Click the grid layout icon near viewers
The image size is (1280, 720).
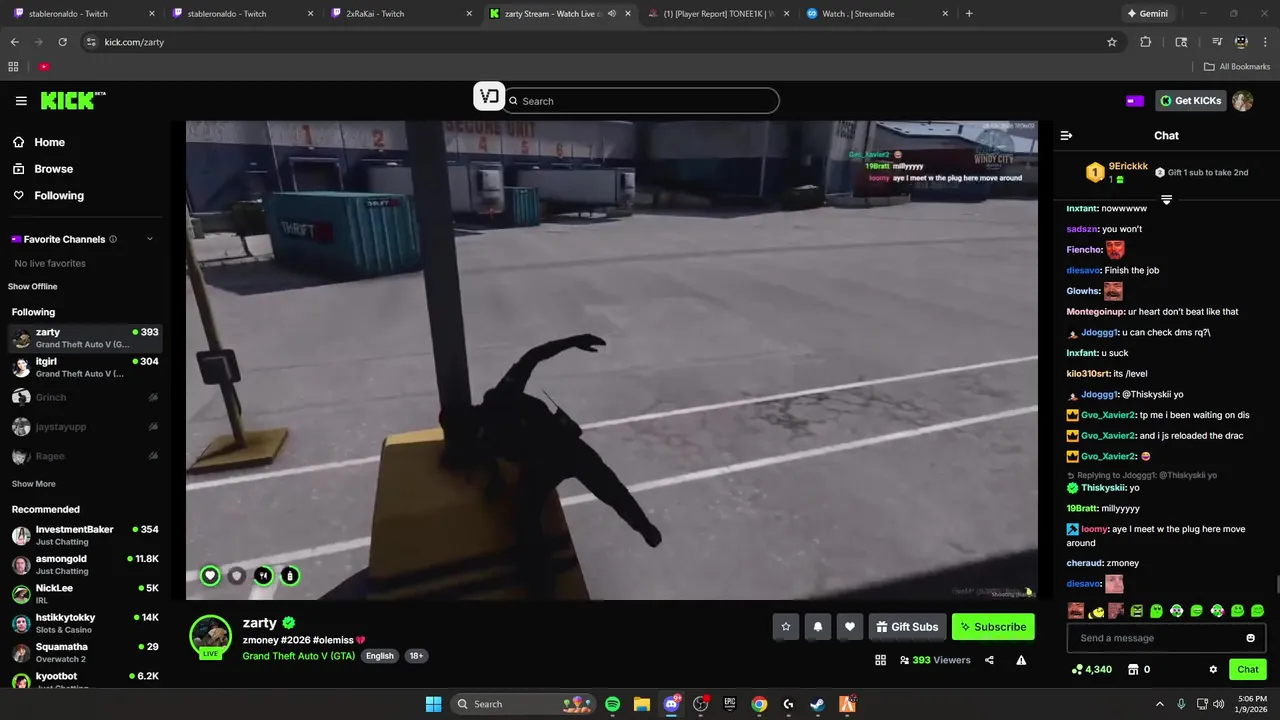881,660
